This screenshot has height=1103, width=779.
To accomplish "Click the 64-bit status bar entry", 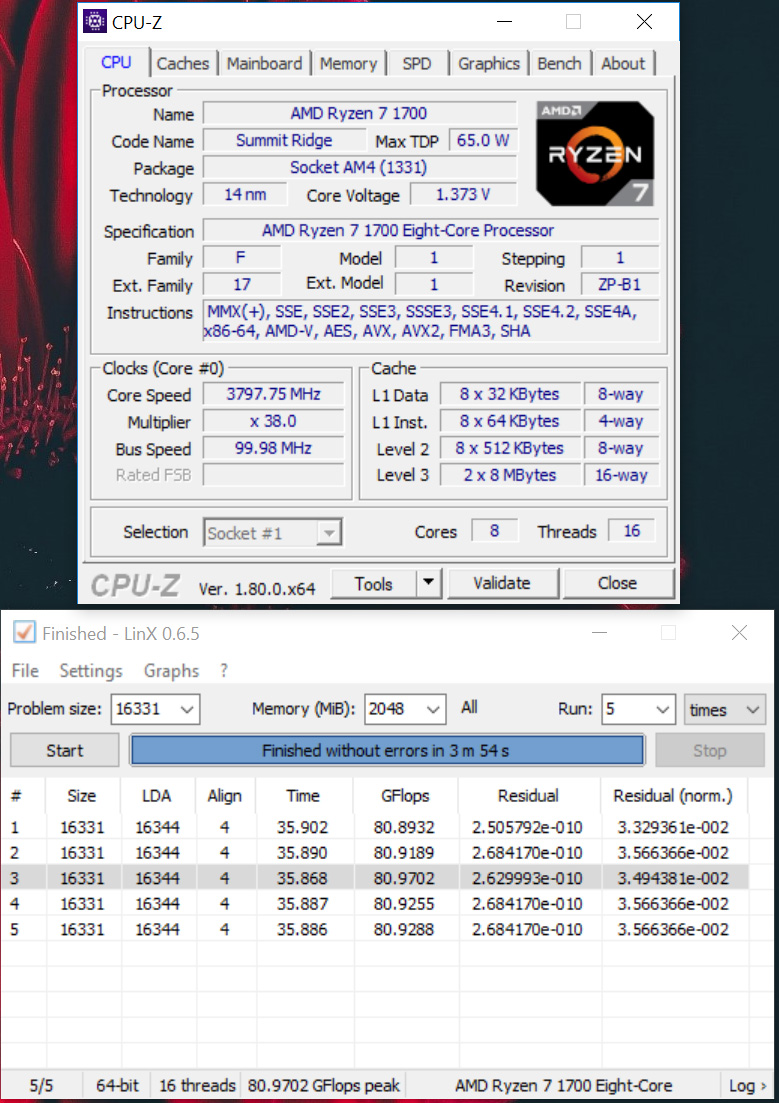I will coord(118,1085).
